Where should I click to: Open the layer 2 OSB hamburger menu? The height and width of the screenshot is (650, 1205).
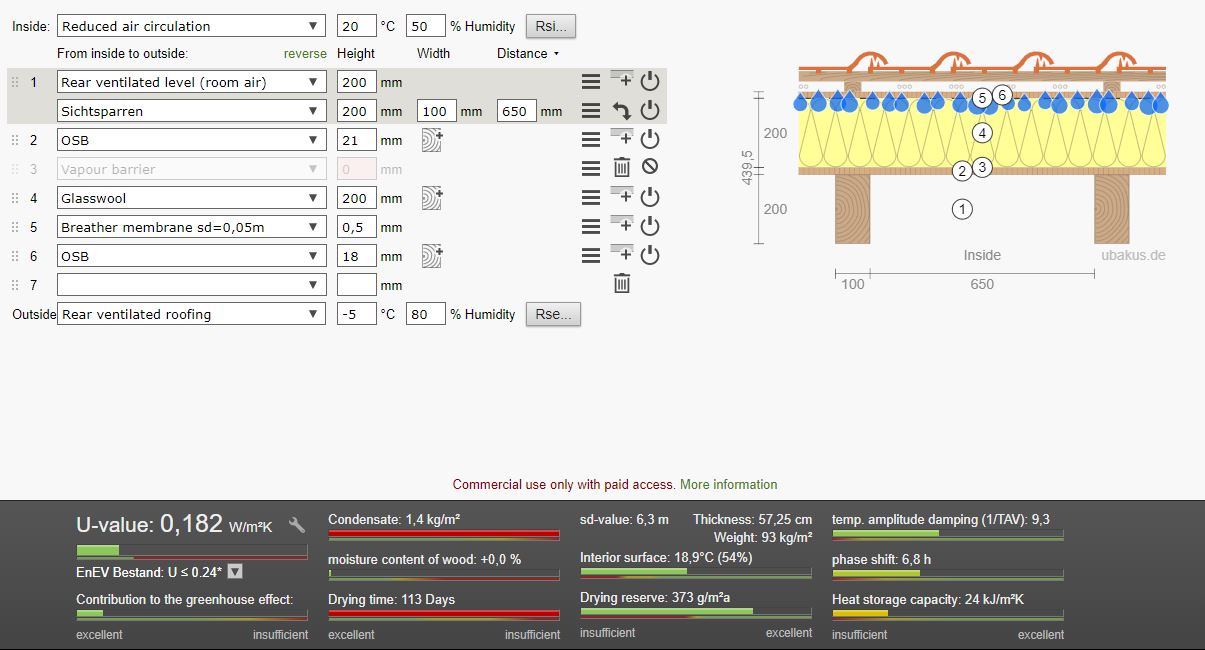click(x=591, y=140)
